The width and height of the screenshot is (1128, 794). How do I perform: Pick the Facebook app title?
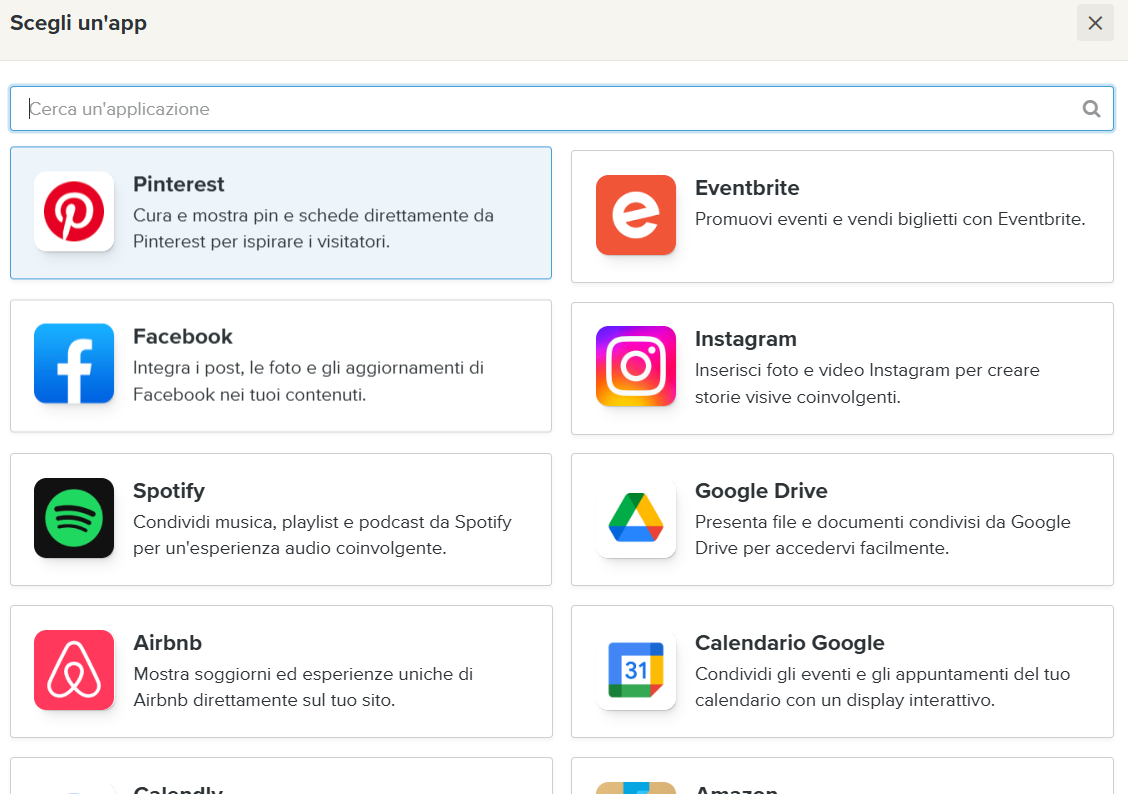tap(183, 337)
